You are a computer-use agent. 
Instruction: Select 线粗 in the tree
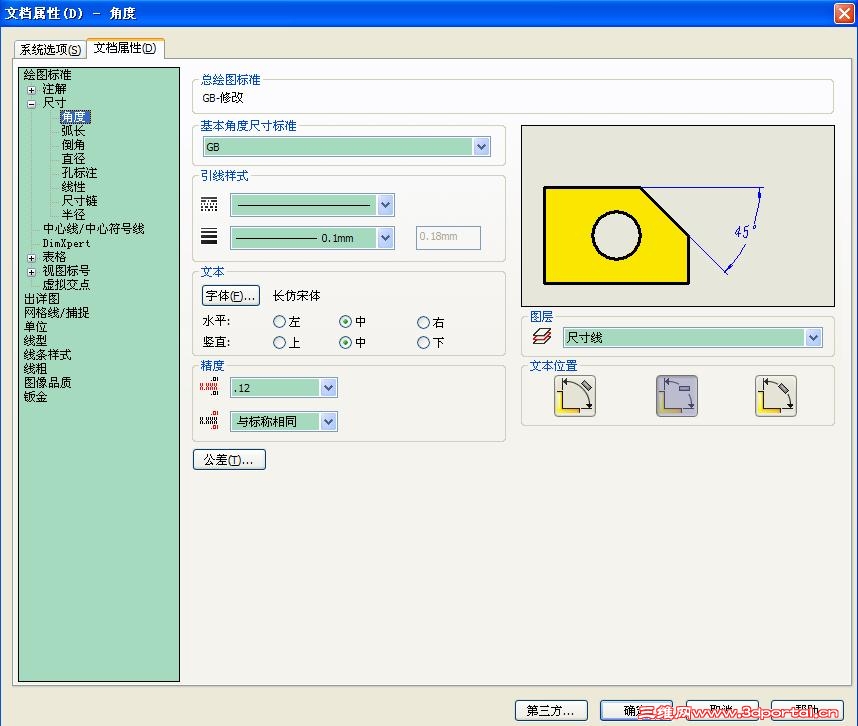tap(36, 369)
